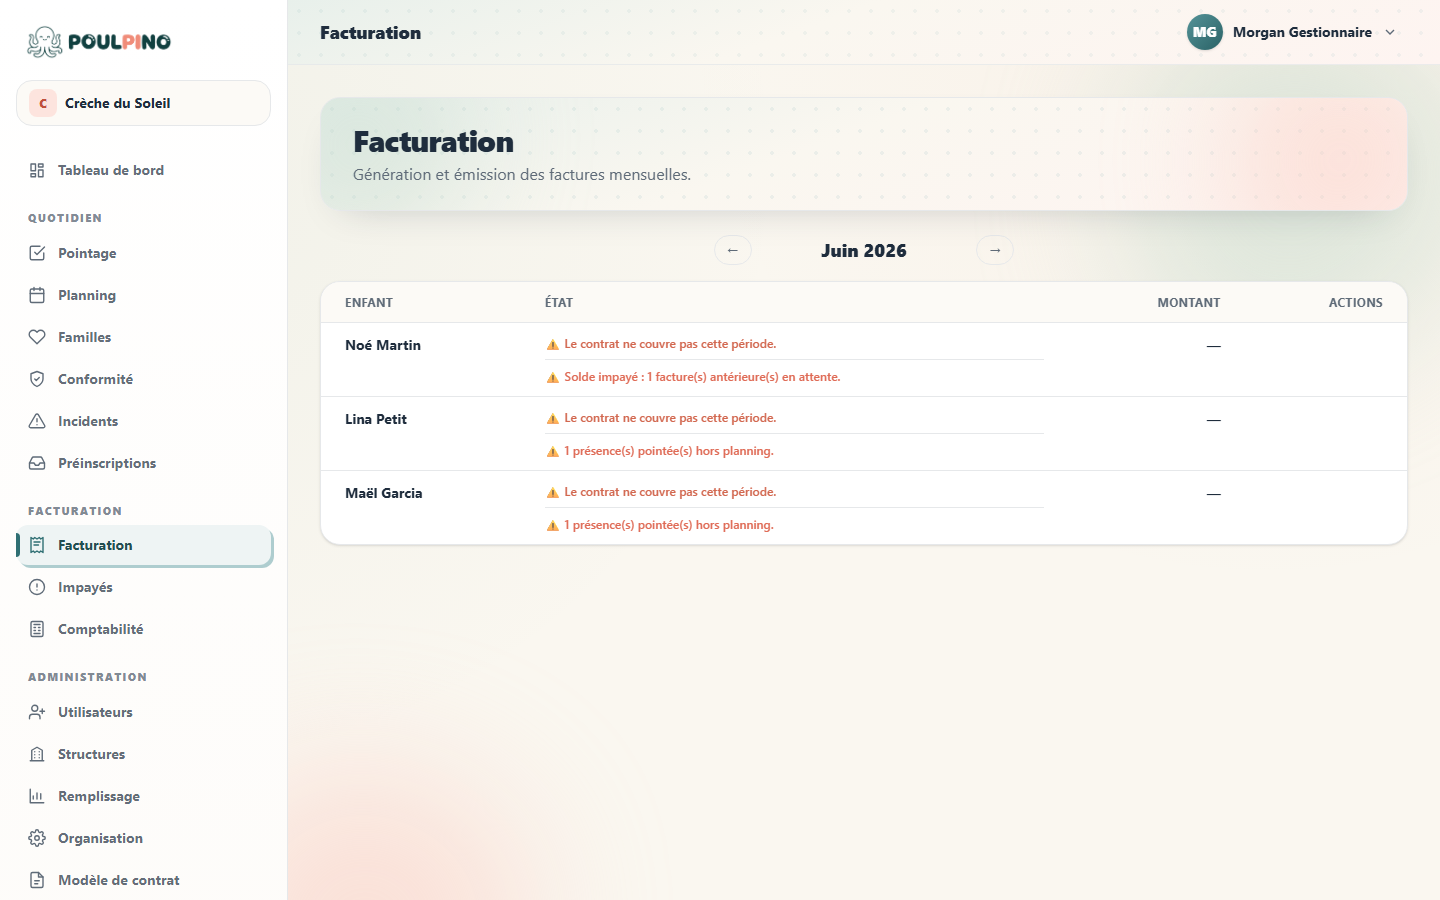
Task: Click warning icon beside Maël Garcia's hors planning message
Action: click(552, 526)
